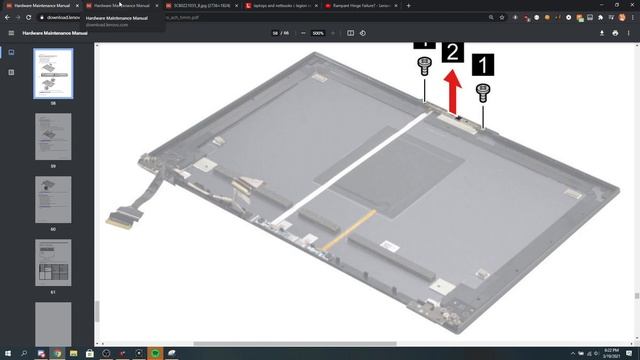Click the 500% zoom level field
The width and height of the screenshot is (640, 360).
pyautogui.click(x=318, y=33)
